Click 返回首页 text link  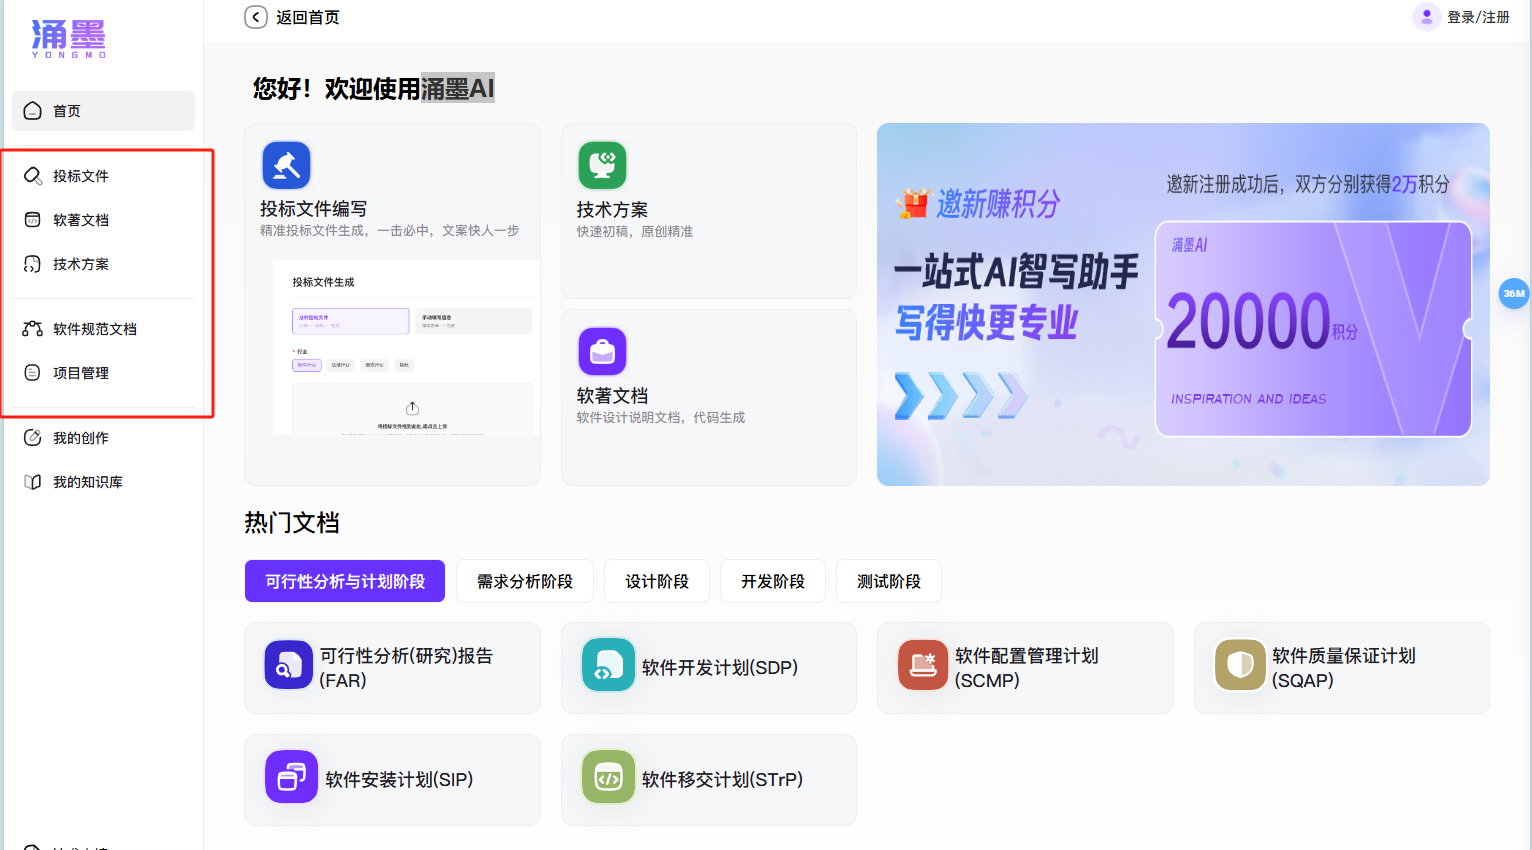(x=308, y=17)
